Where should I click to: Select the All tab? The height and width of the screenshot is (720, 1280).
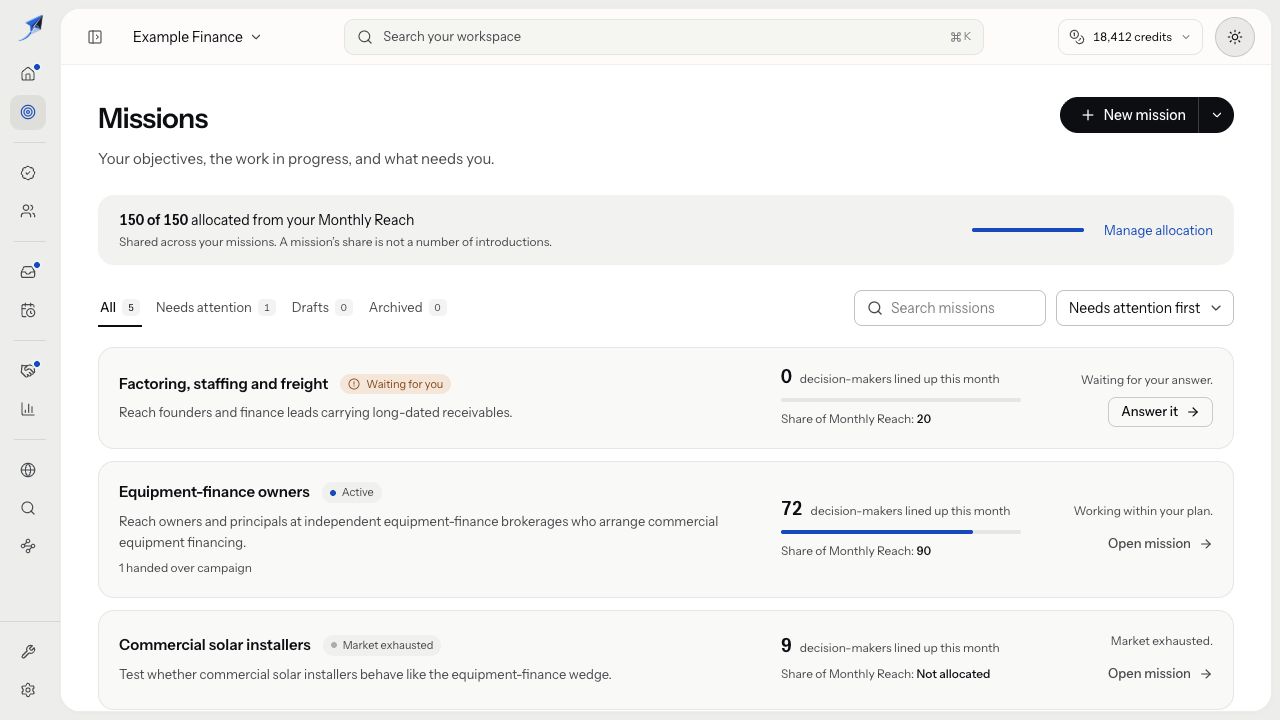pos(119,308)
